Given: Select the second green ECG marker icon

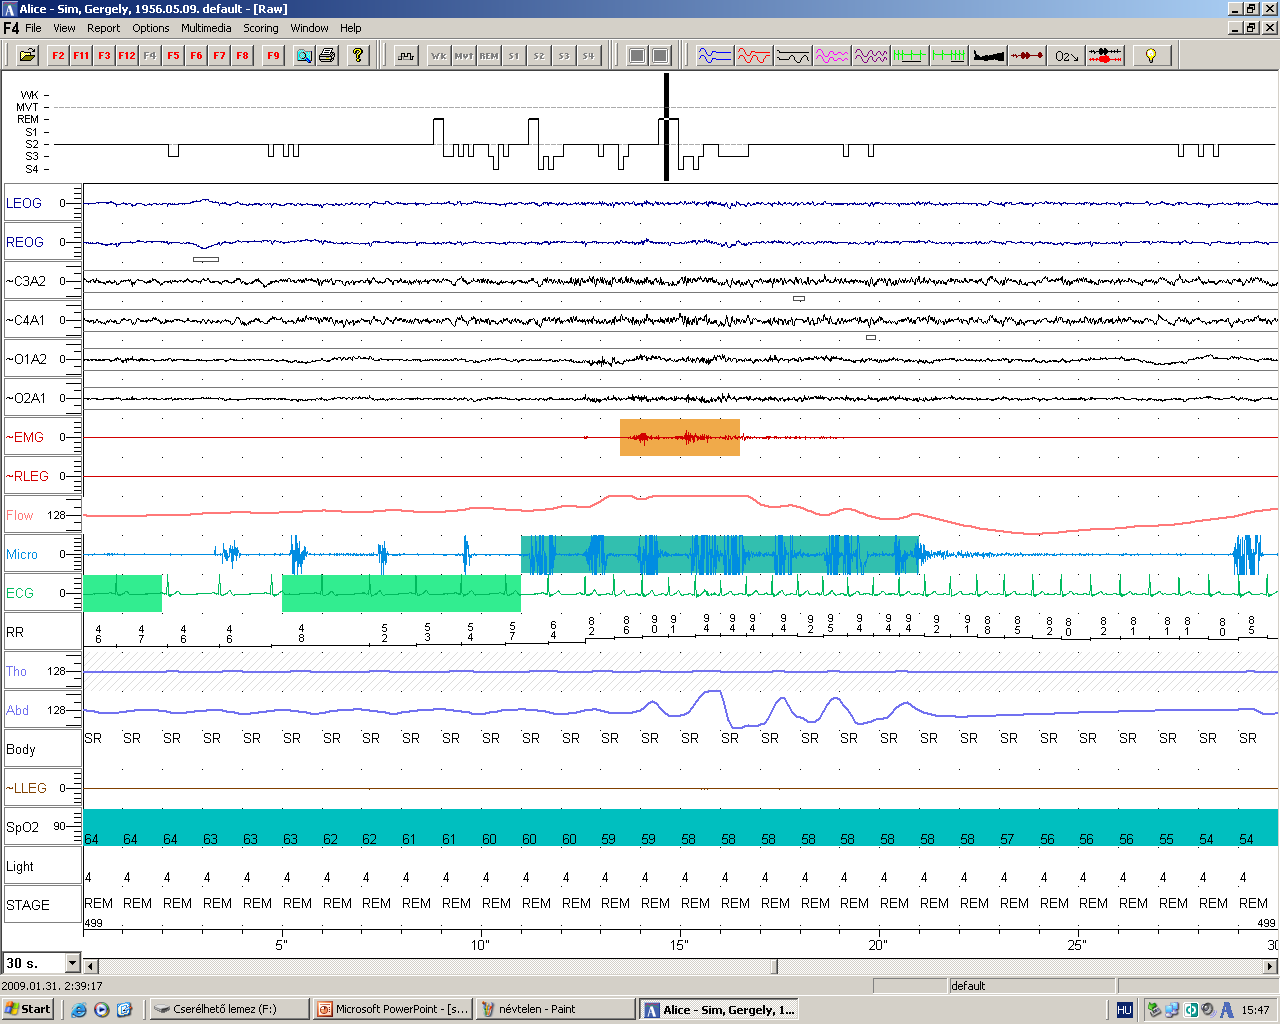Looking at the screenshot, I should tap(949, 56).
